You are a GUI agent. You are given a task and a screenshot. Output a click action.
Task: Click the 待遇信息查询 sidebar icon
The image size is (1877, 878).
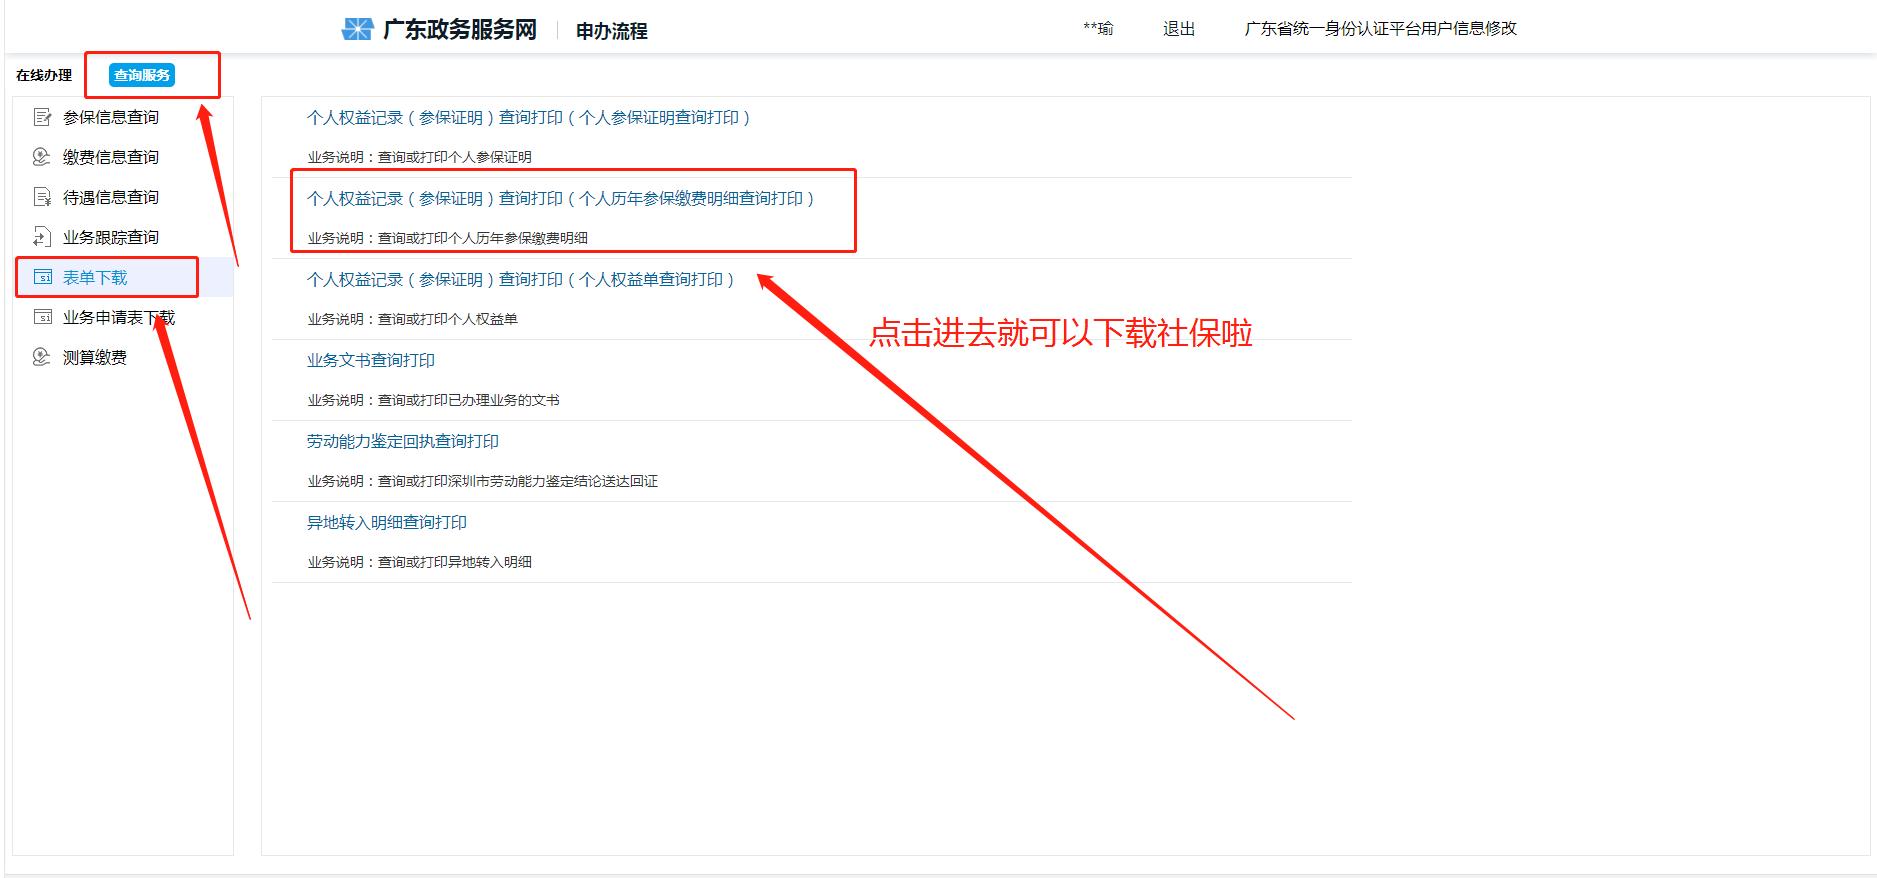click(x=42, y=197)
